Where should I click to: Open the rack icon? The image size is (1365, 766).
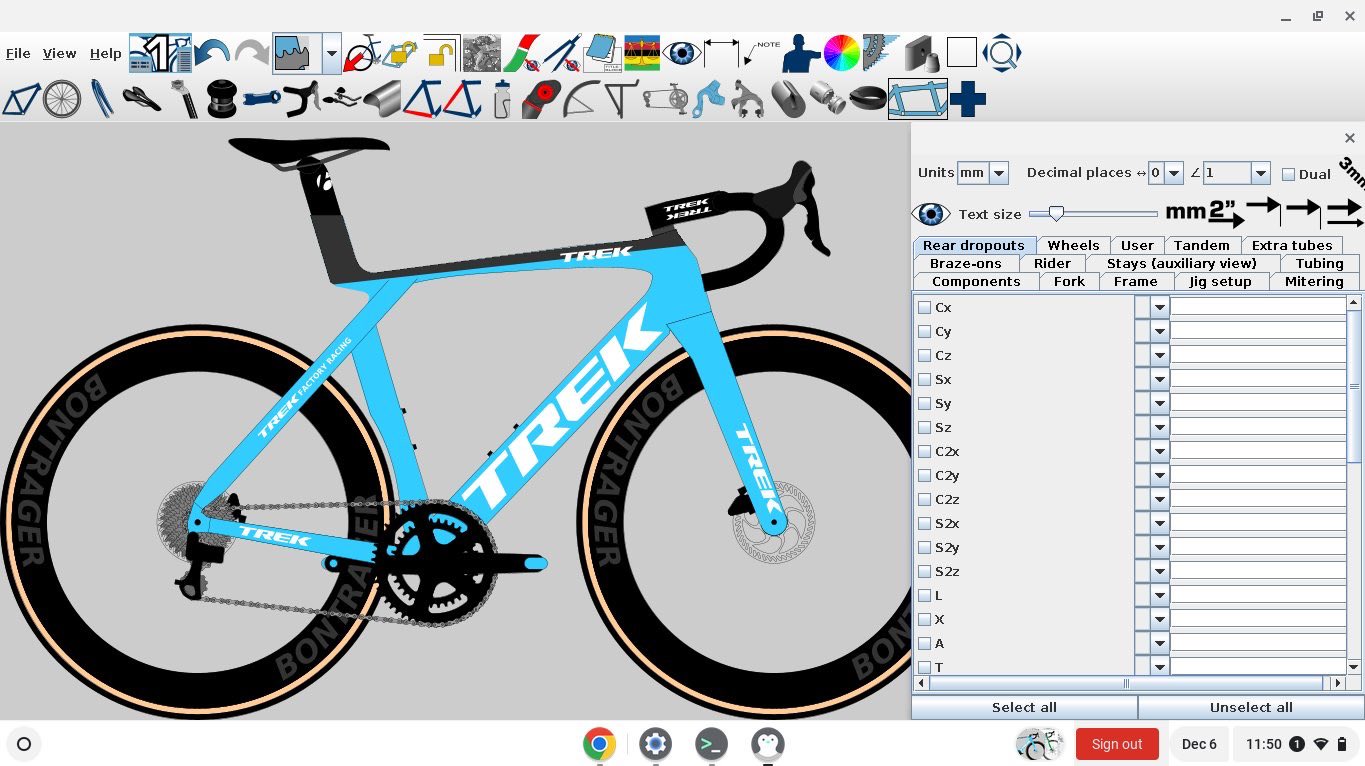click(x=622, y=100)
